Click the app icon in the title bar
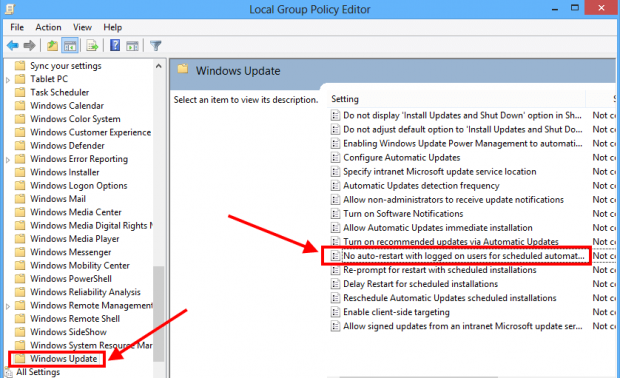This screenshot has height=378, width=620. [x=9, y=9]
